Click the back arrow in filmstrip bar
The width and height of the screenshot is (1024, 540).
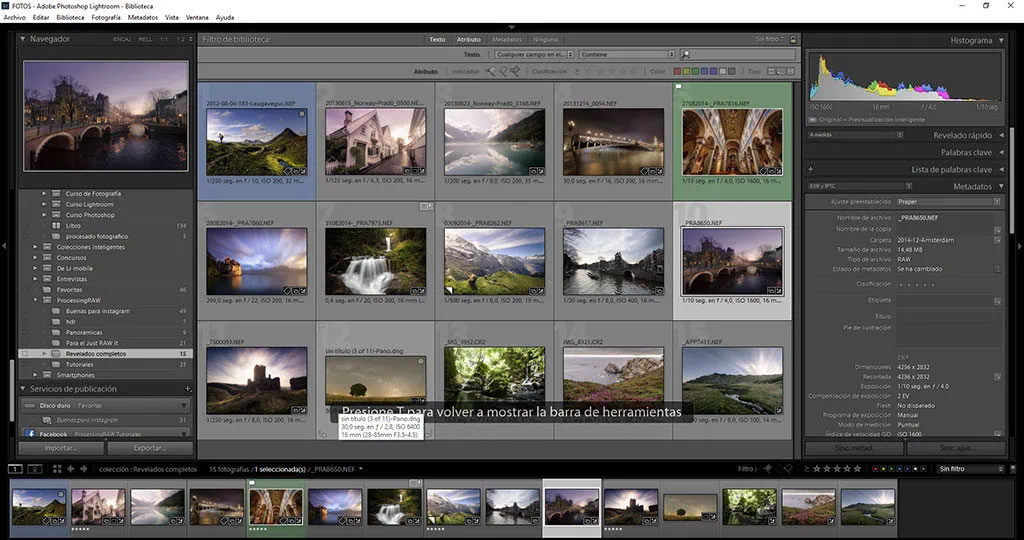click(x=70, y=469)
